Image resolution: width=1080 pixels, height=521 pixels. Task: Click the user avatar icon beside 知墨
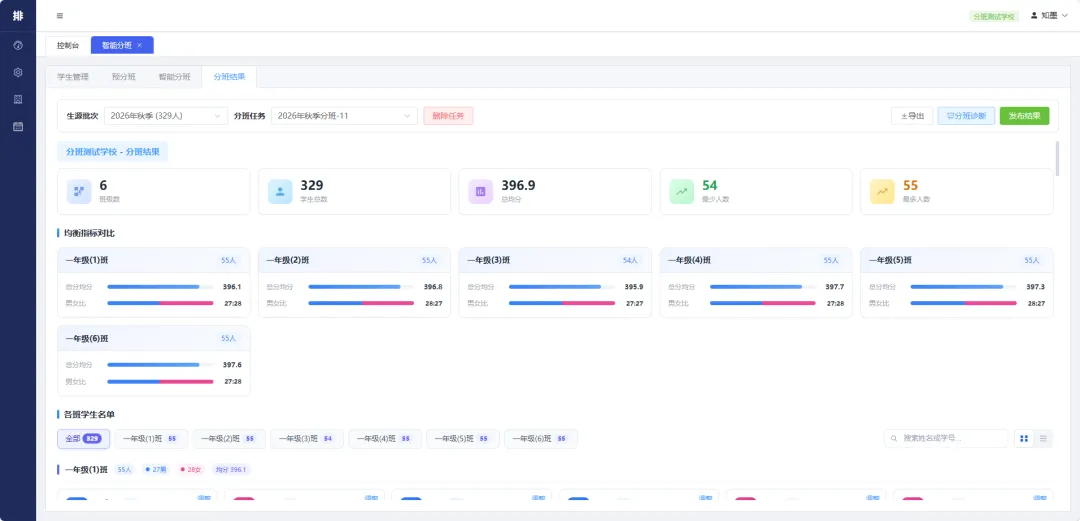point(1034,15)
